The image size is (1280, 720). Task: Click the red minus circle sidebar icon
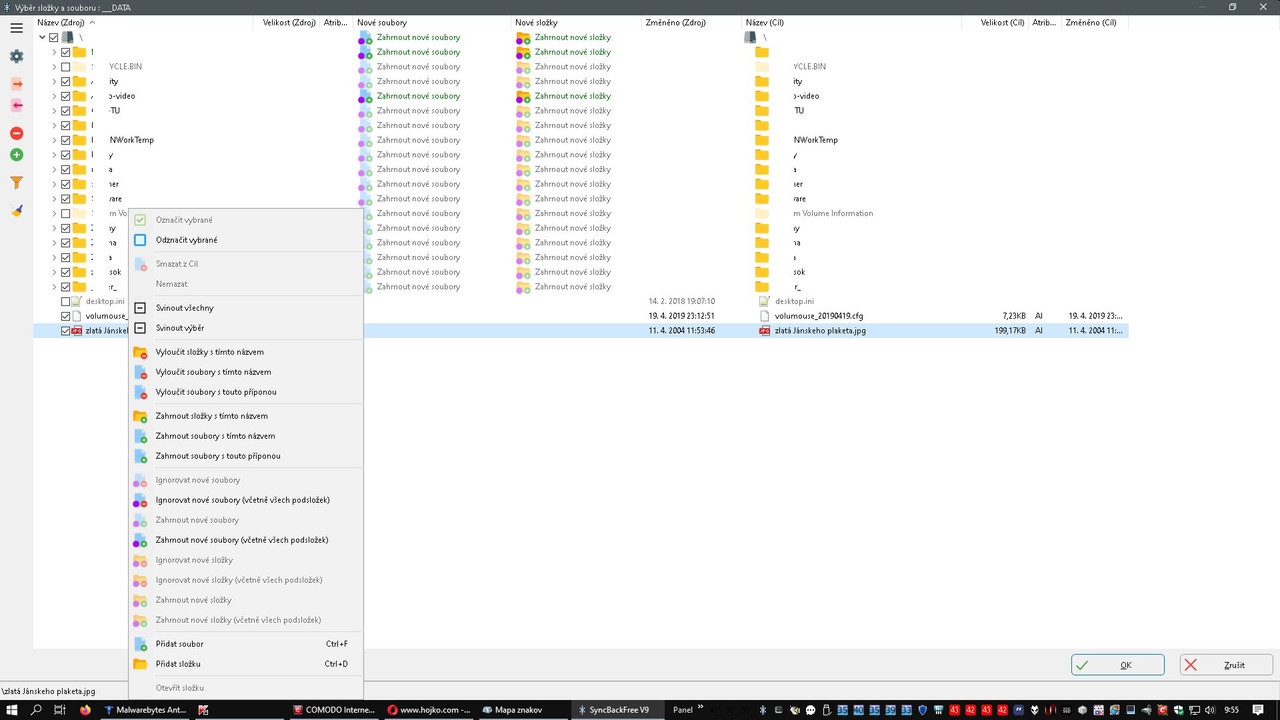click(16, 133)
